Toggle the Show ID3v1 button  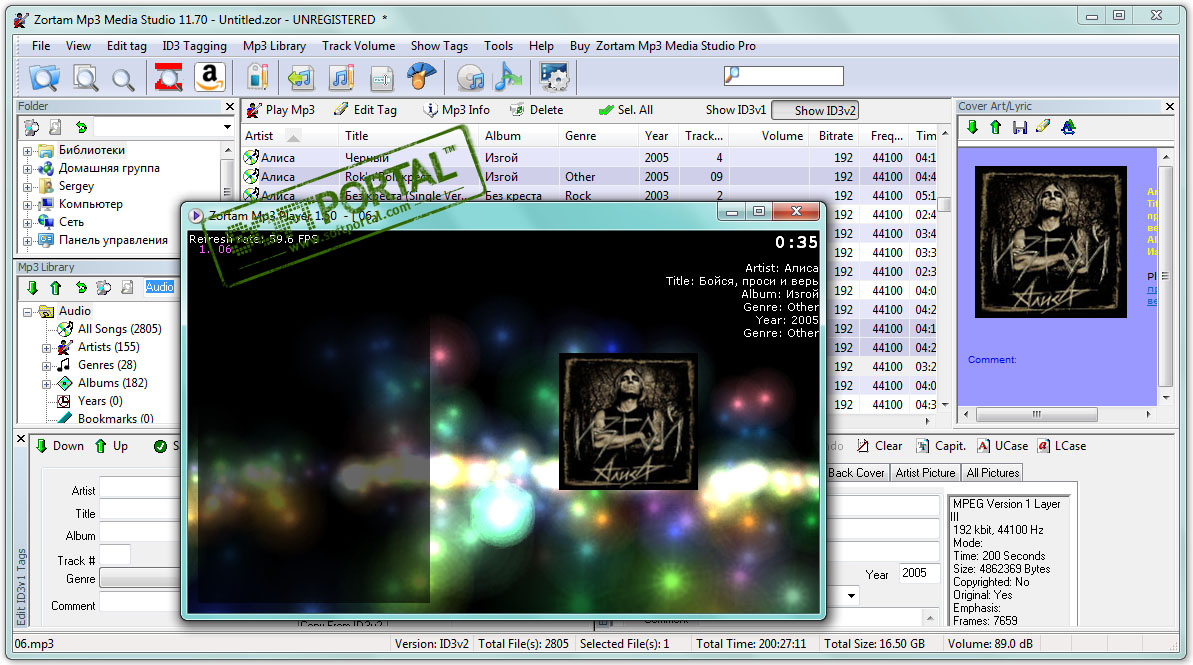tap(735, 110)
